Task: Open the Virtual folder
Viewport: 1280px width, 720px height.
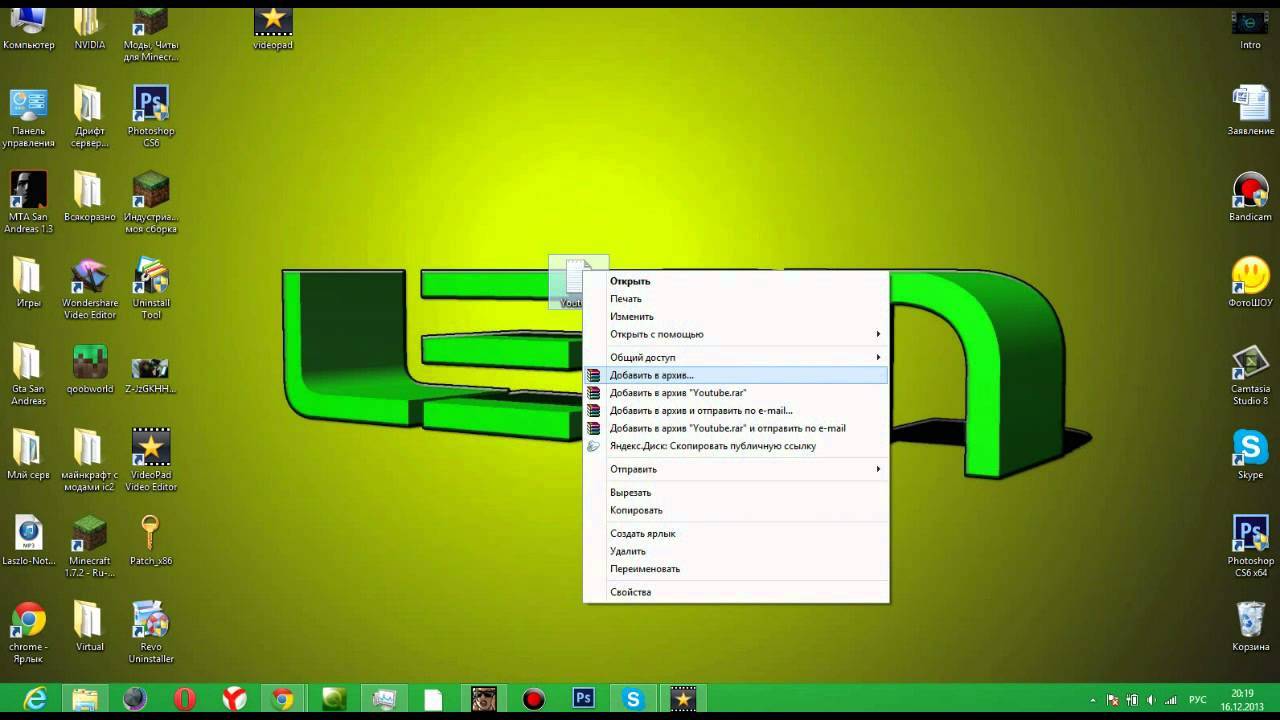Action: 89,628
